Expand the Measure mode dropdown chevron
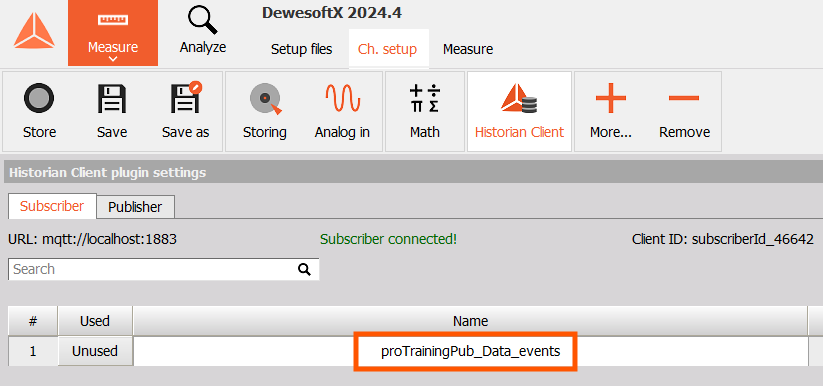The height and width of the screenshot is (386, 823). [x=113, y=59]
